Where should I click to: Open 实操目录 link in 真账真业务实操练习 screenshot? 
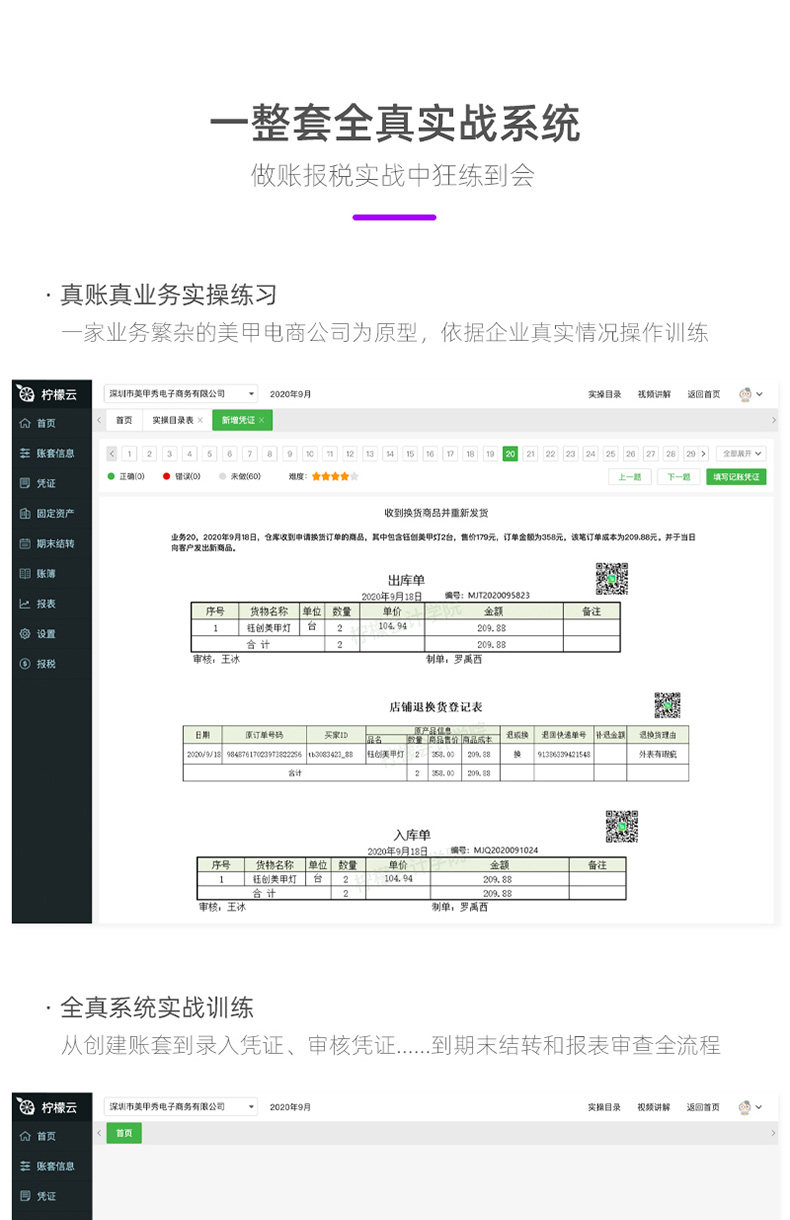(x=604, y=394)
